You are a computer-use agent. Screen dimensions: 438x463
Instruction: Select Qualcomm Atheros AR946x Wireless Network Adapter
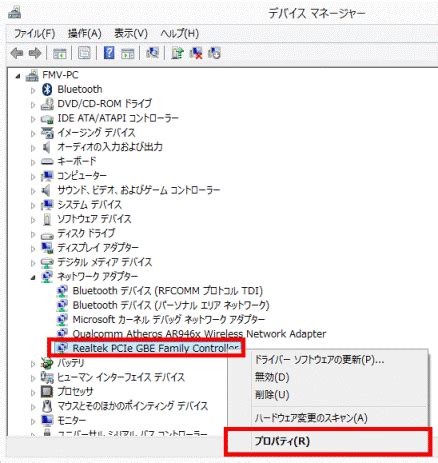coord(199,334)
